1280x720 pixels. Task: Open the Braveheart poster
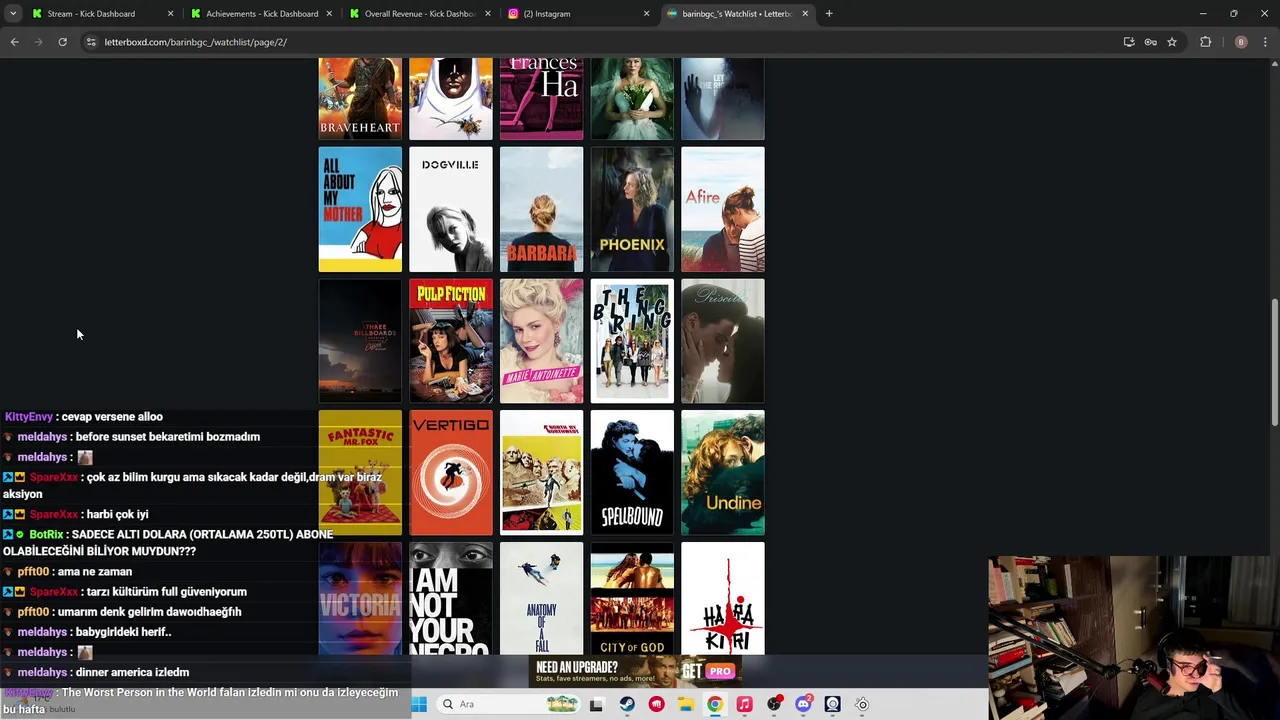tap(360, 98)
